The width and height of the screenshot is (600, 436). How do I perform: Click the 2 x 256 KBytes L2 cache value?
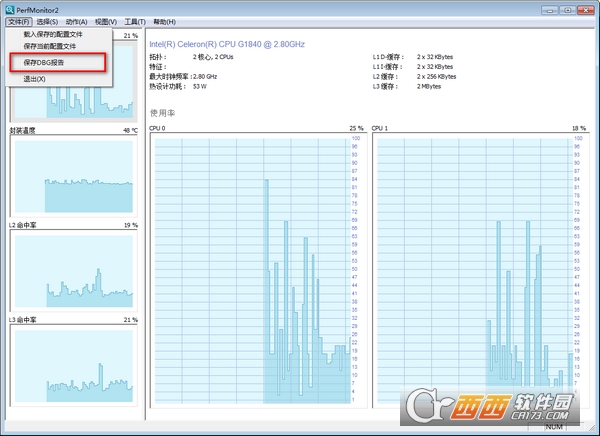(436, 77)
